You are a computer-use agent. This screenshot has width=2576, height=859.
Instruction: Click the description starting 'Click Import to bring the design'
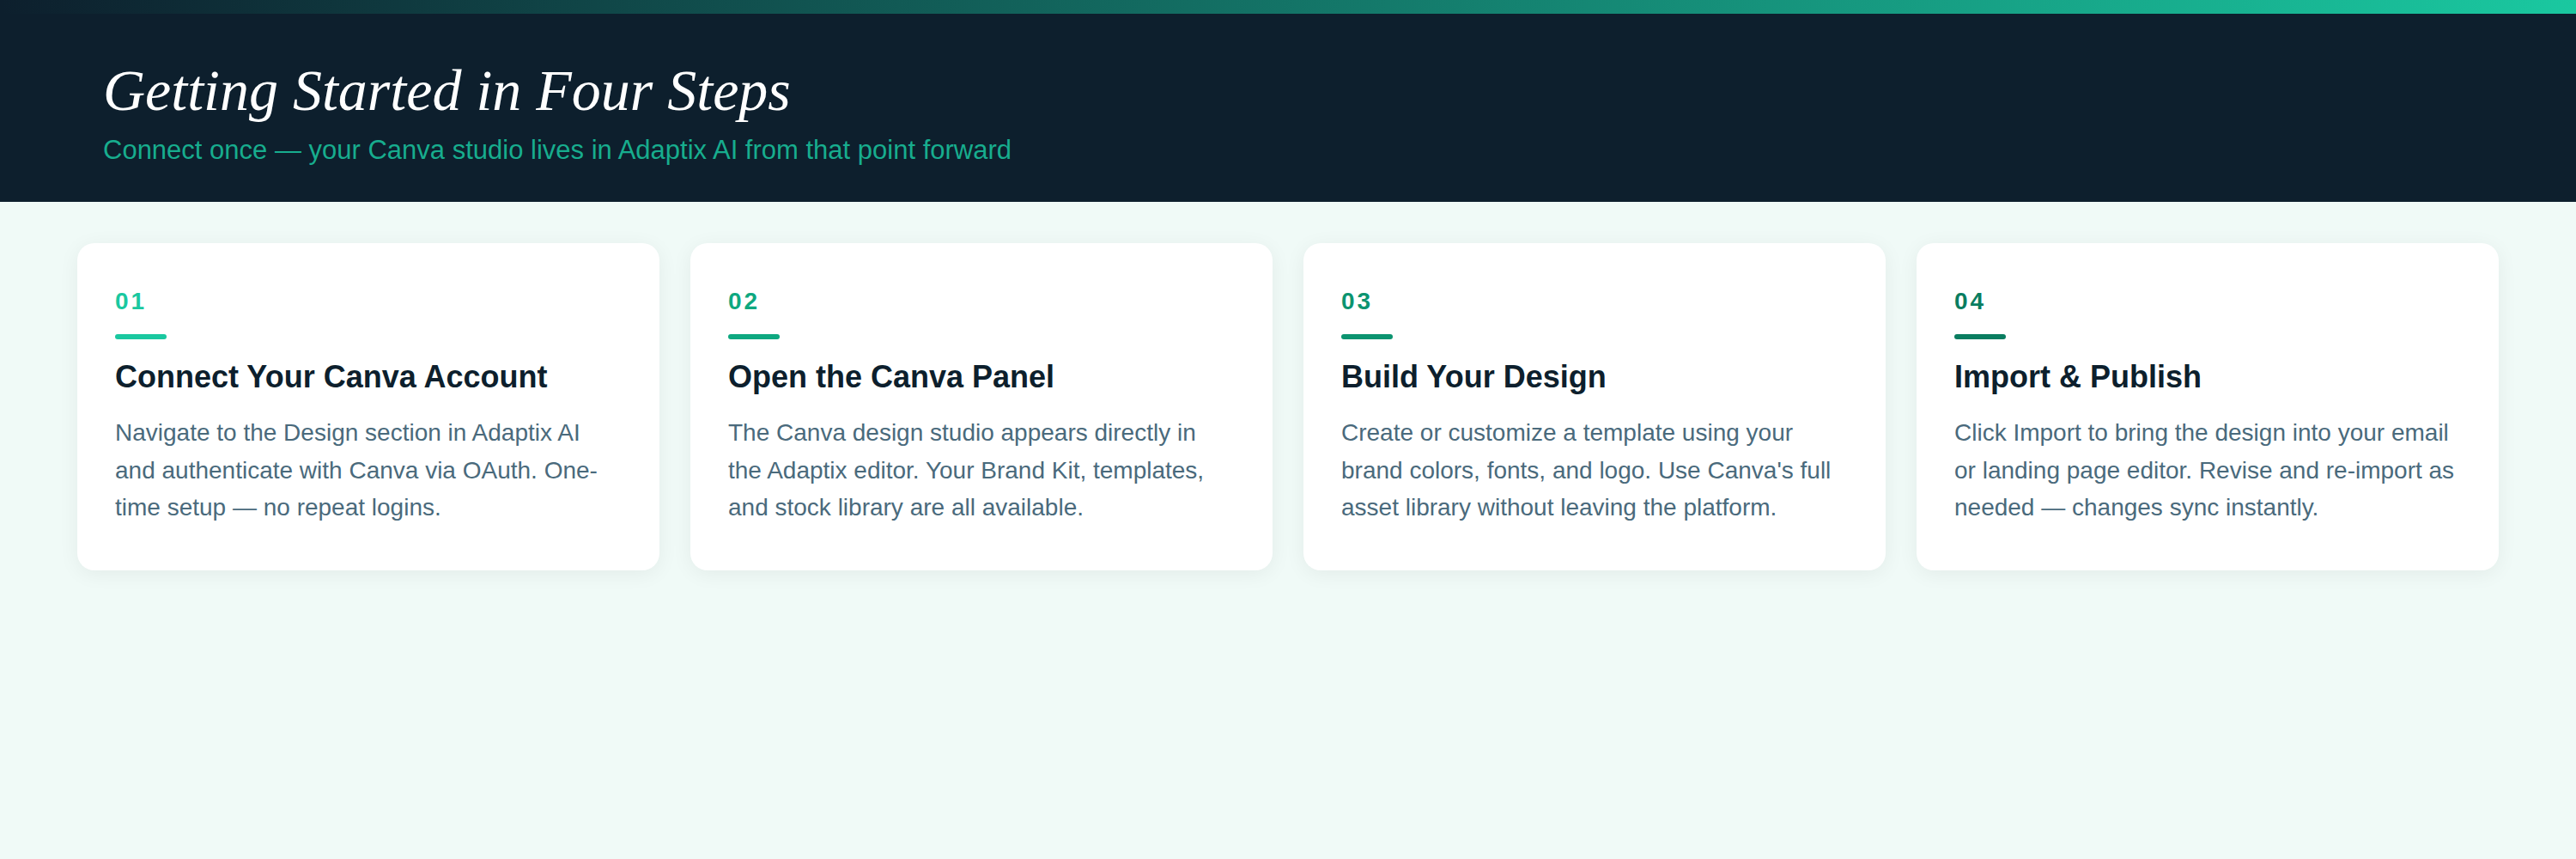click(2204, 470)
